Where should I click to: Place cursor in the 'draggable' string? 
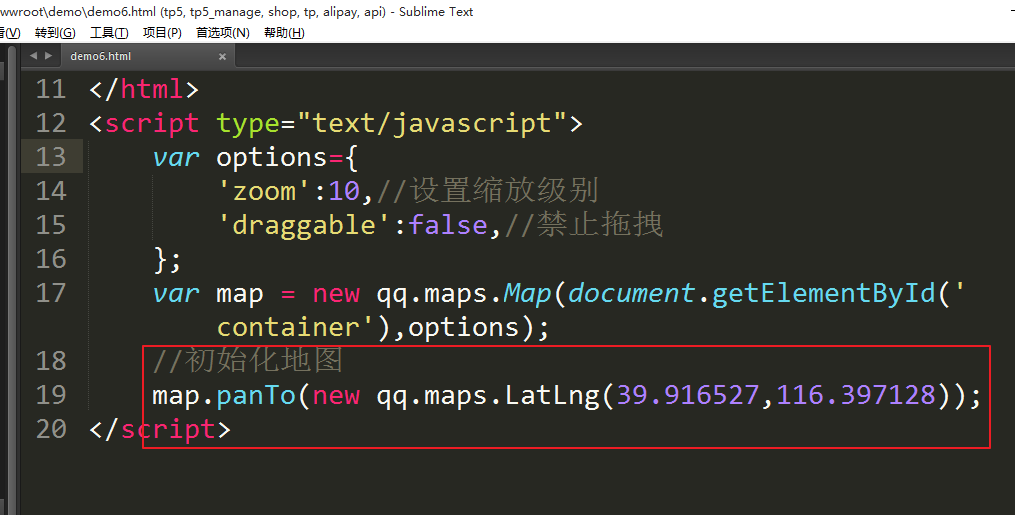coord(305,225)
